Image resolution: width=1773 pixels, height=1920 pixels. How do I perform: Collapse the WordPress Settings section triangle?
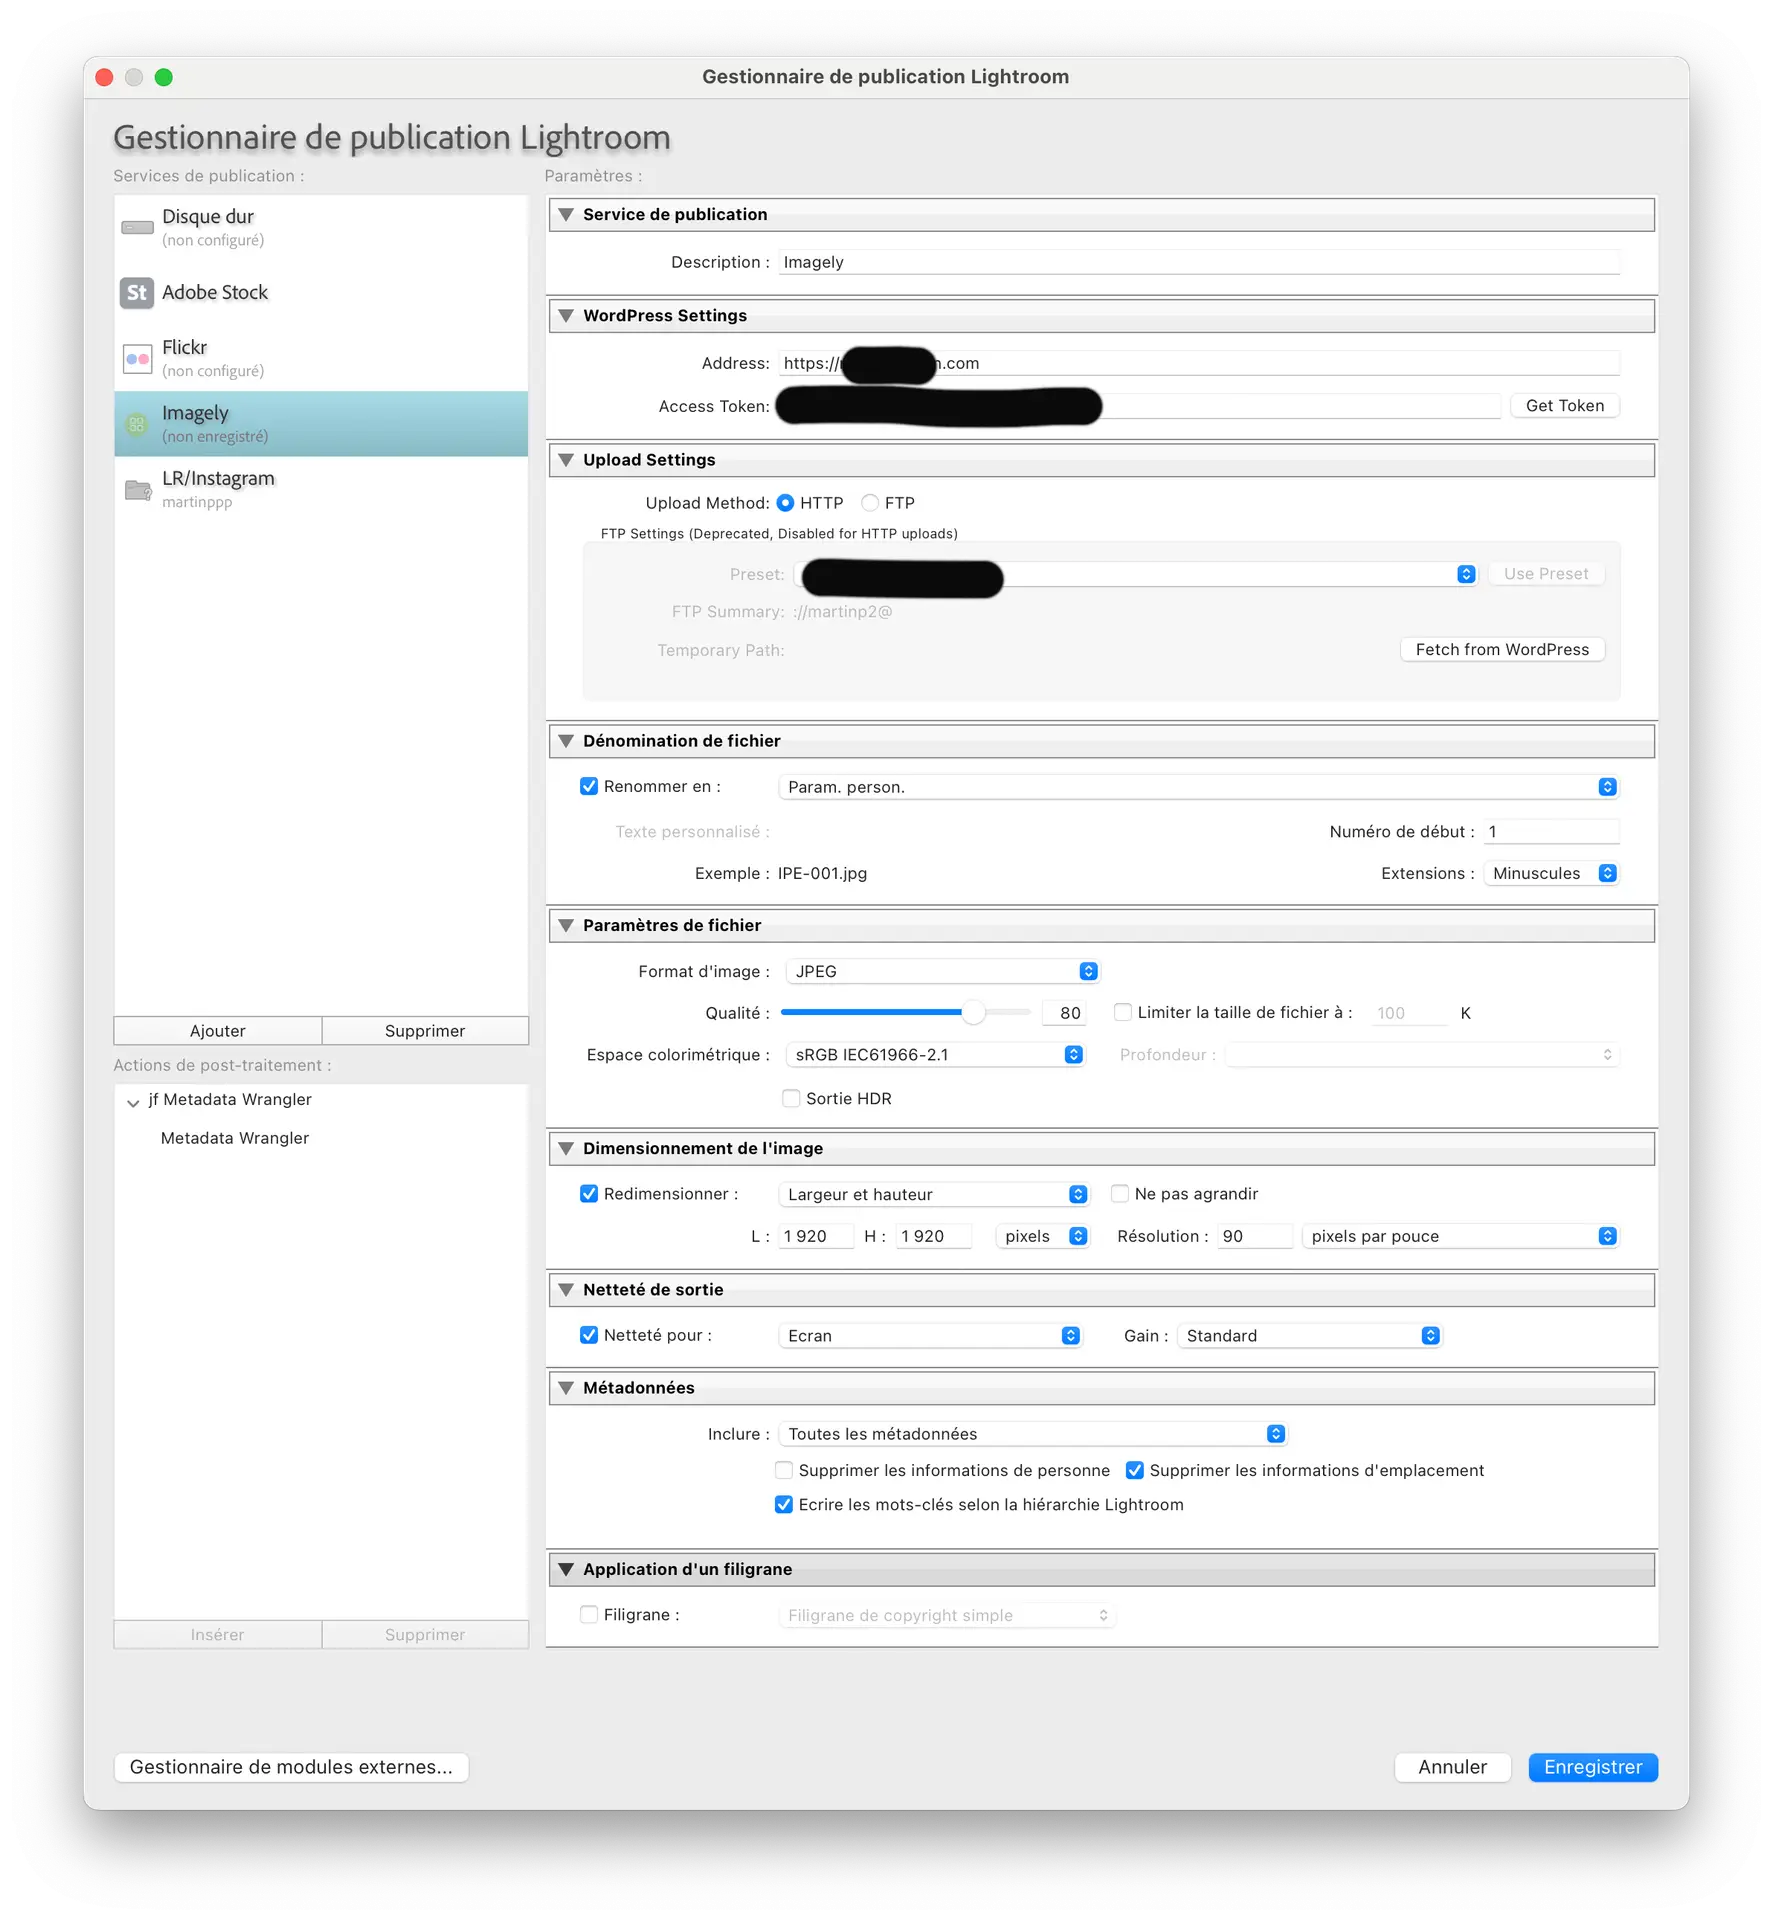coord(566,316)
